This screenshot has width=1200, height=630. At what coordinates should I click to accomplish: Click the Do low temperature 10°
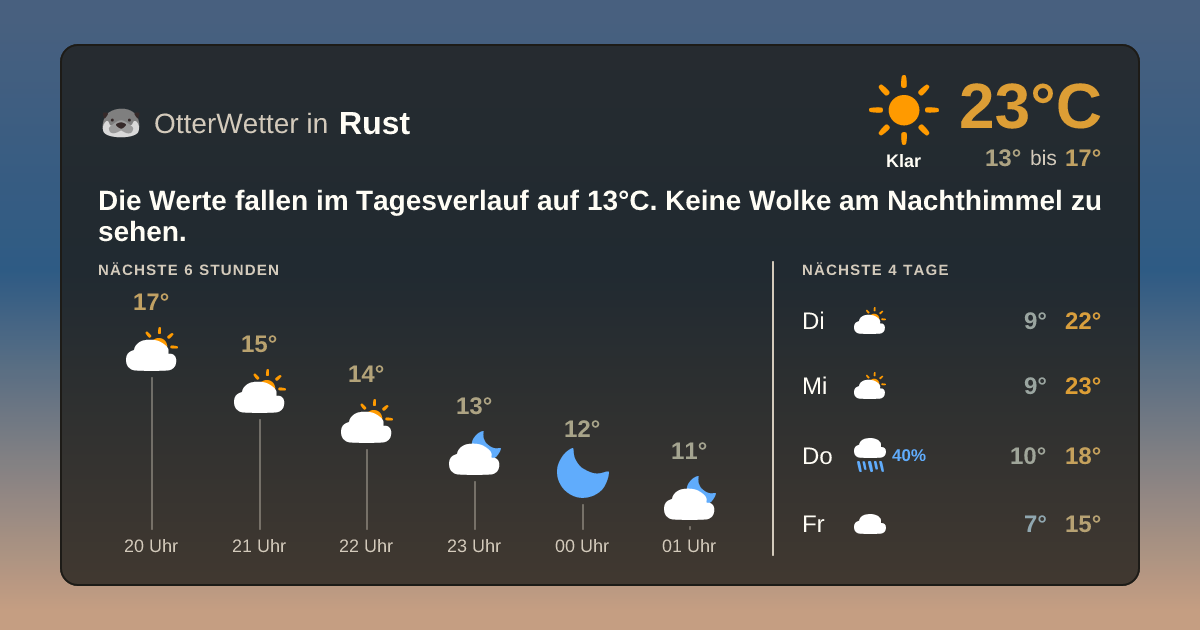pos(1028,456)
